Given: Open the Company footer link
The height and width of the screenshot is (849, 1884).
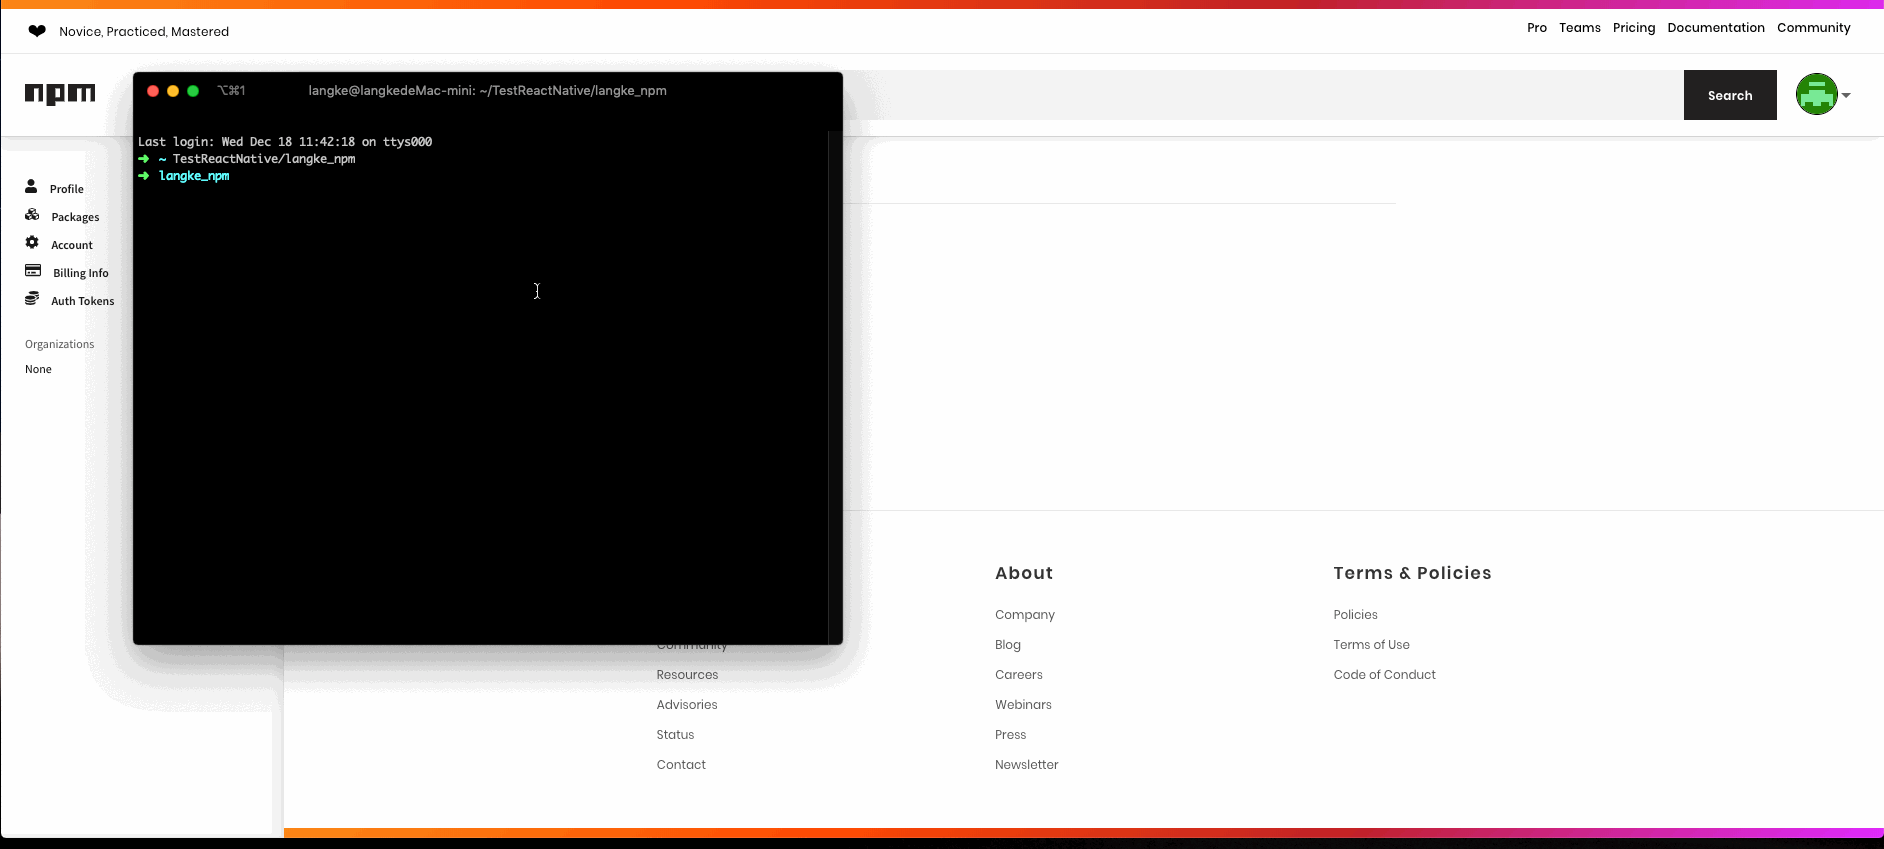Looking at the screenshot, I should tap(1025, 615).
